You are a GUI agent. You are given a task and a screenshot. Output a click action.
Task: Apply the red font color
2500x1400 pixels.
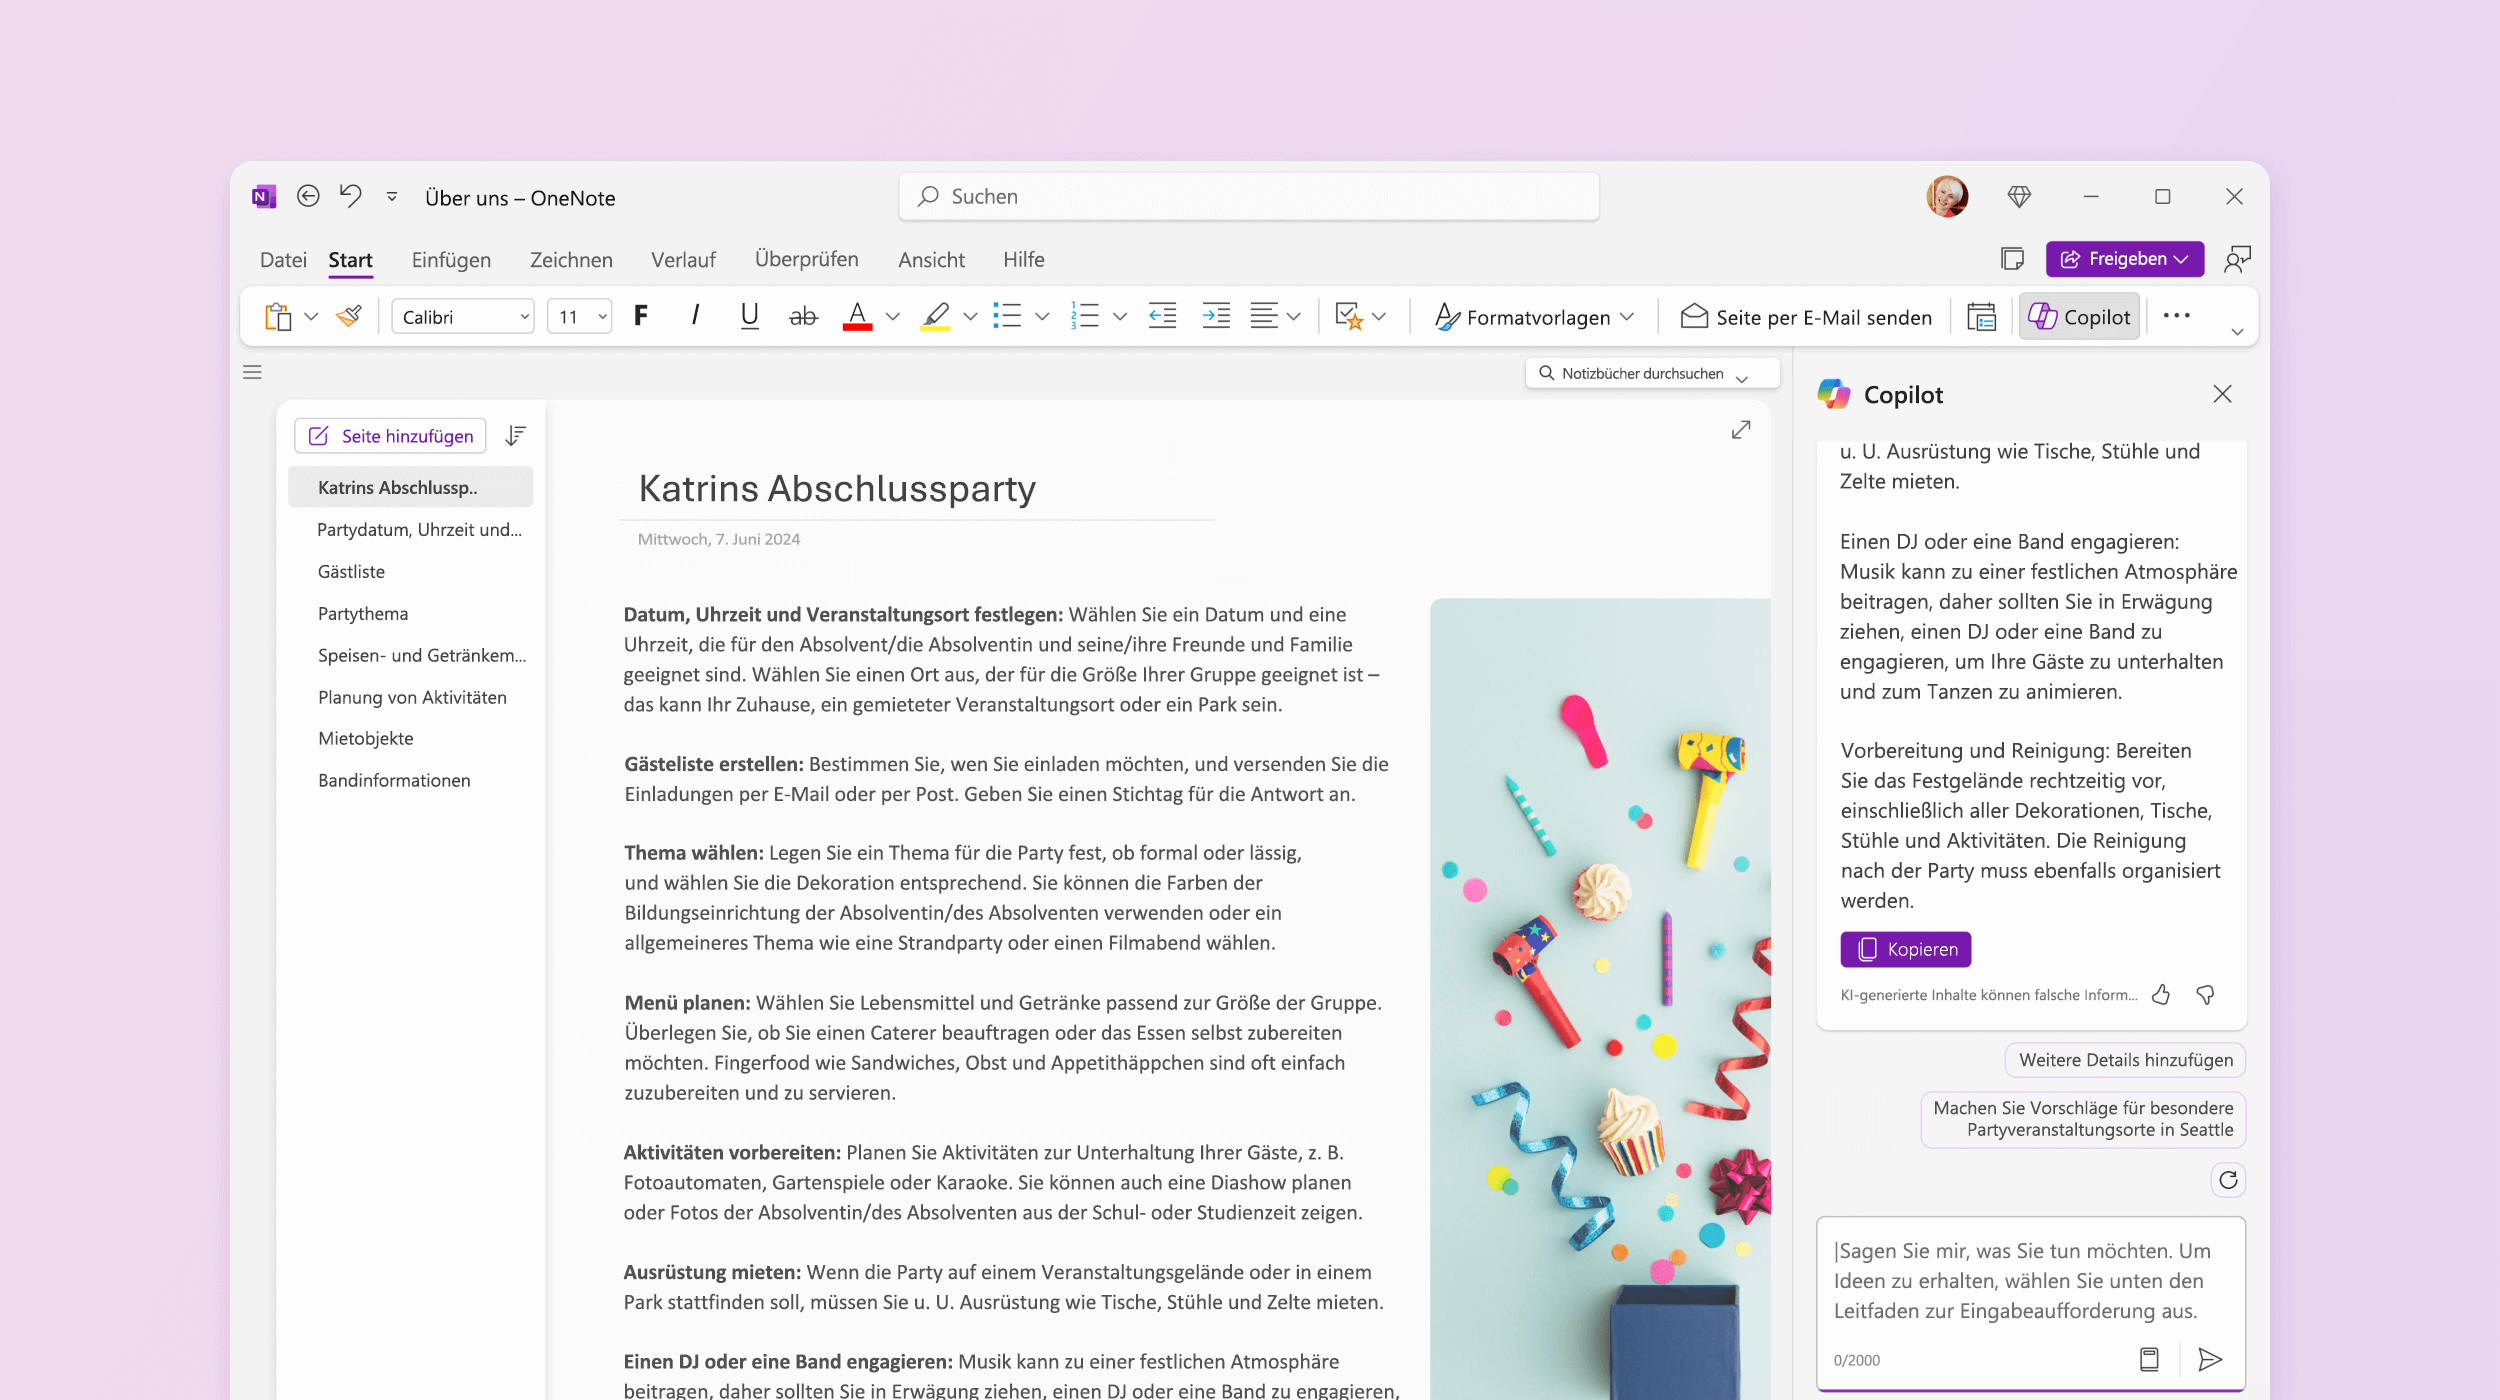pyautogui.click(x=857, y=317)
